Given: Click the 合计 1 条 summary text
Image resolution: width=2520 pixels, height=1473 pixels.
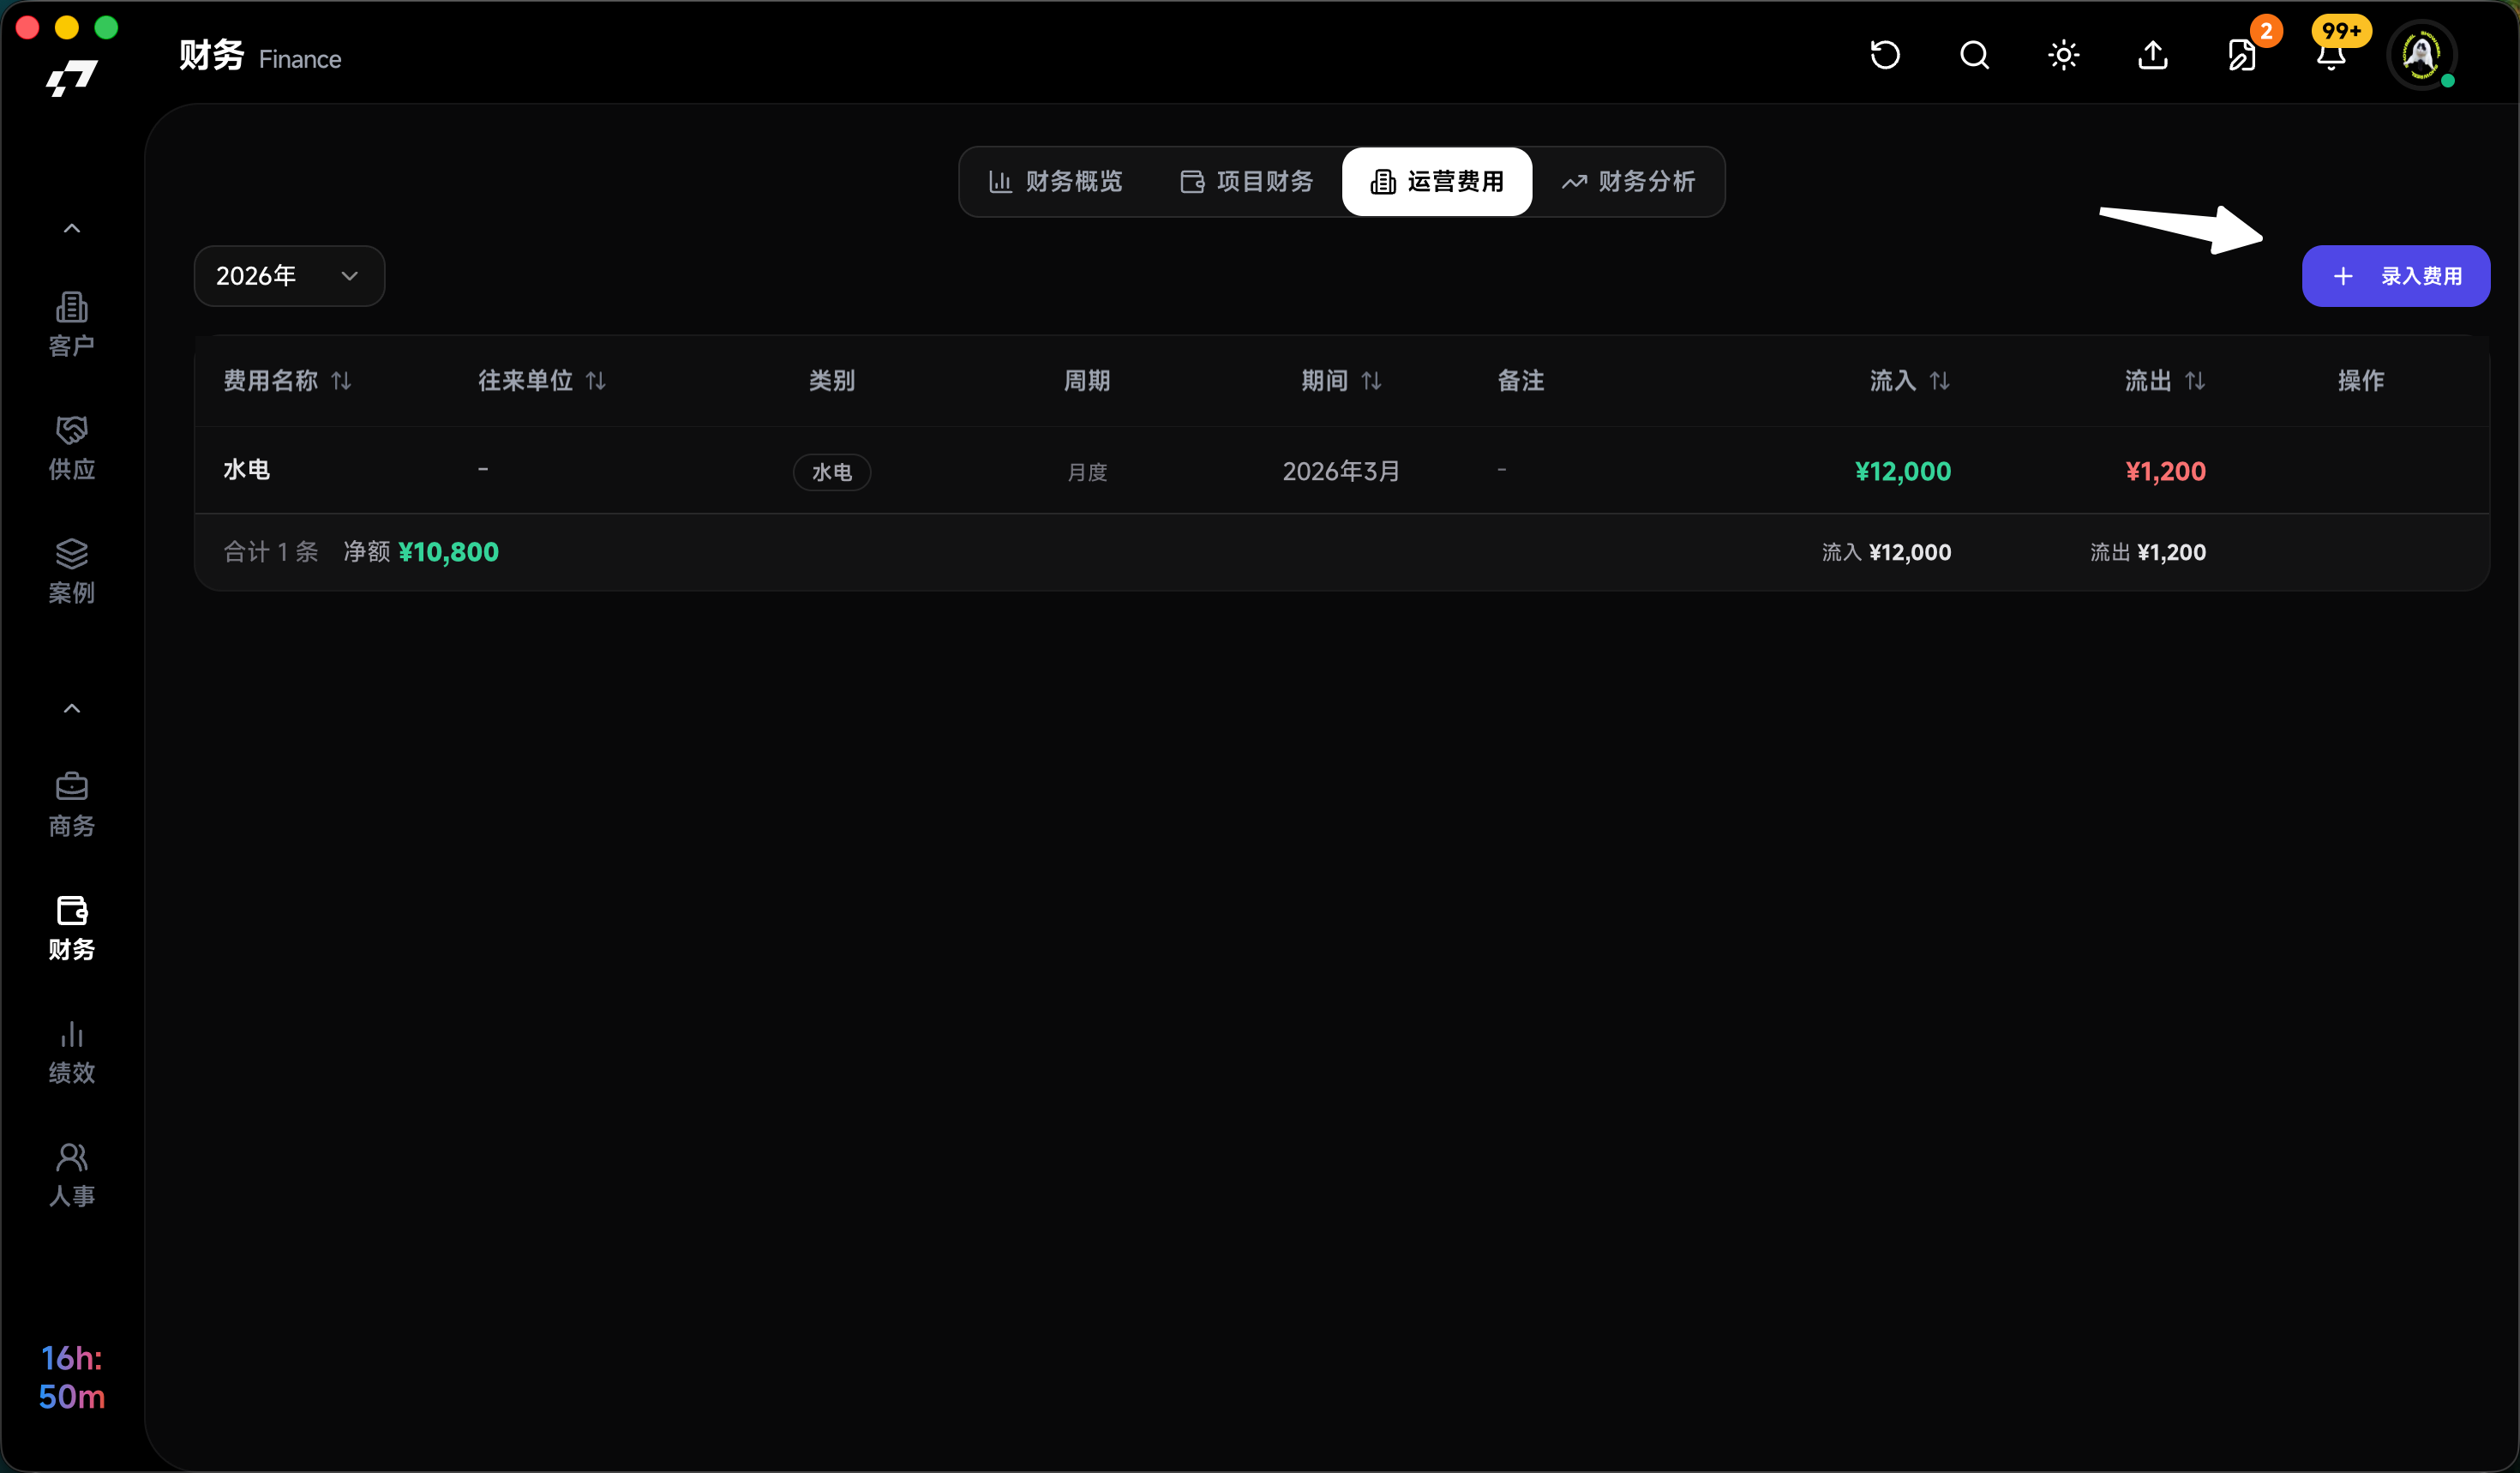Looking at the screenshot, I should (x=270, y=552).
